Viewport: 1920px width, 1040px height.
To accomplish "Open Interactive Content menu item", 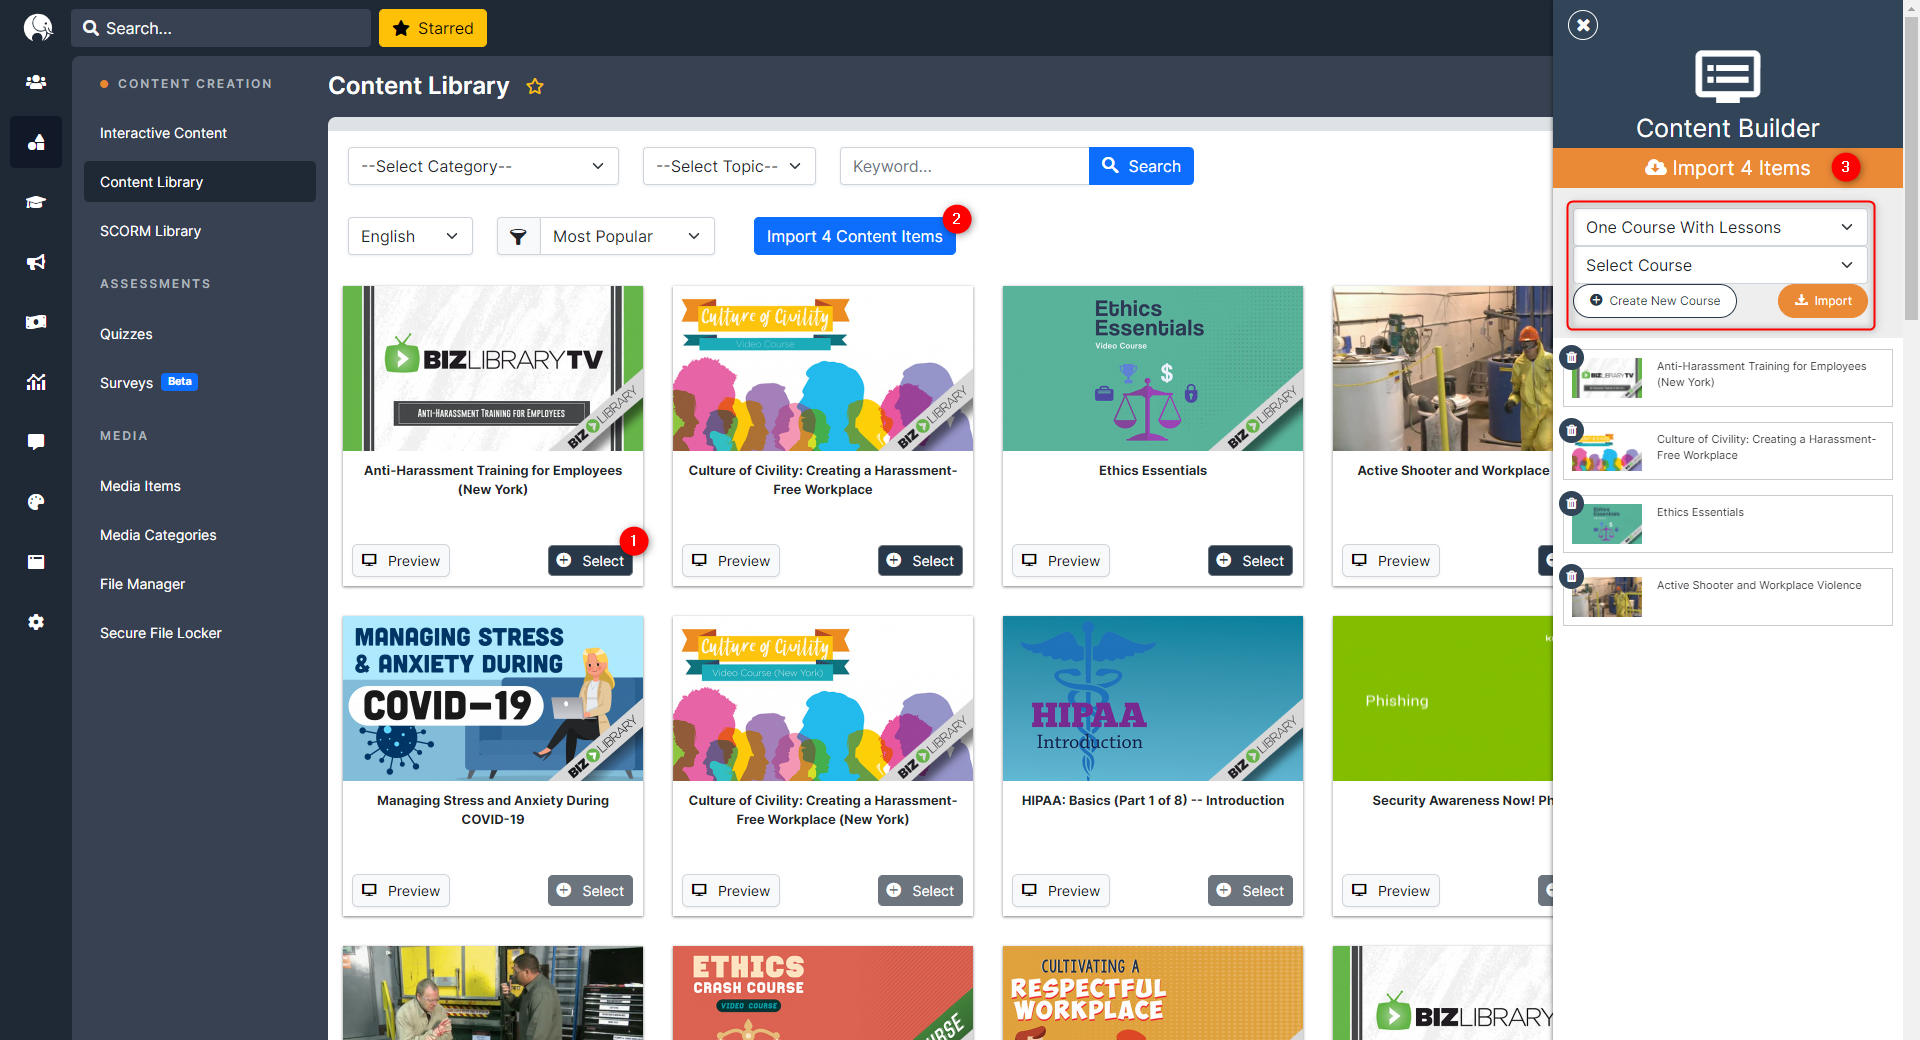I will click(163, 133).
